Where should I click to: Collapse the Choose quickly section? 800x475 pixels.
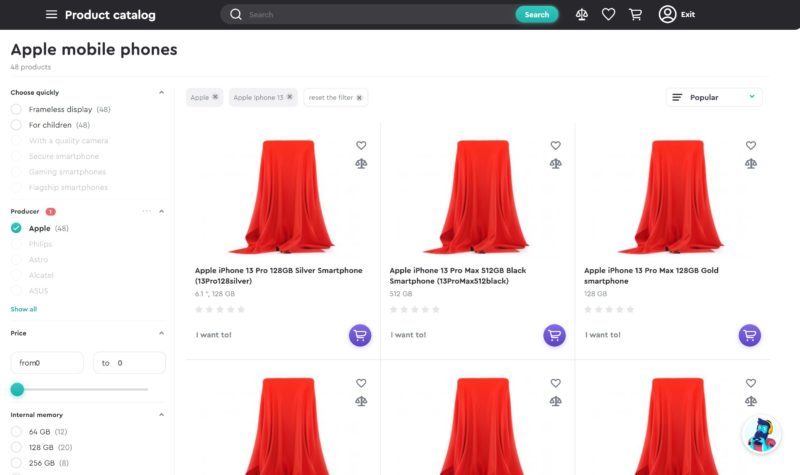161,92
